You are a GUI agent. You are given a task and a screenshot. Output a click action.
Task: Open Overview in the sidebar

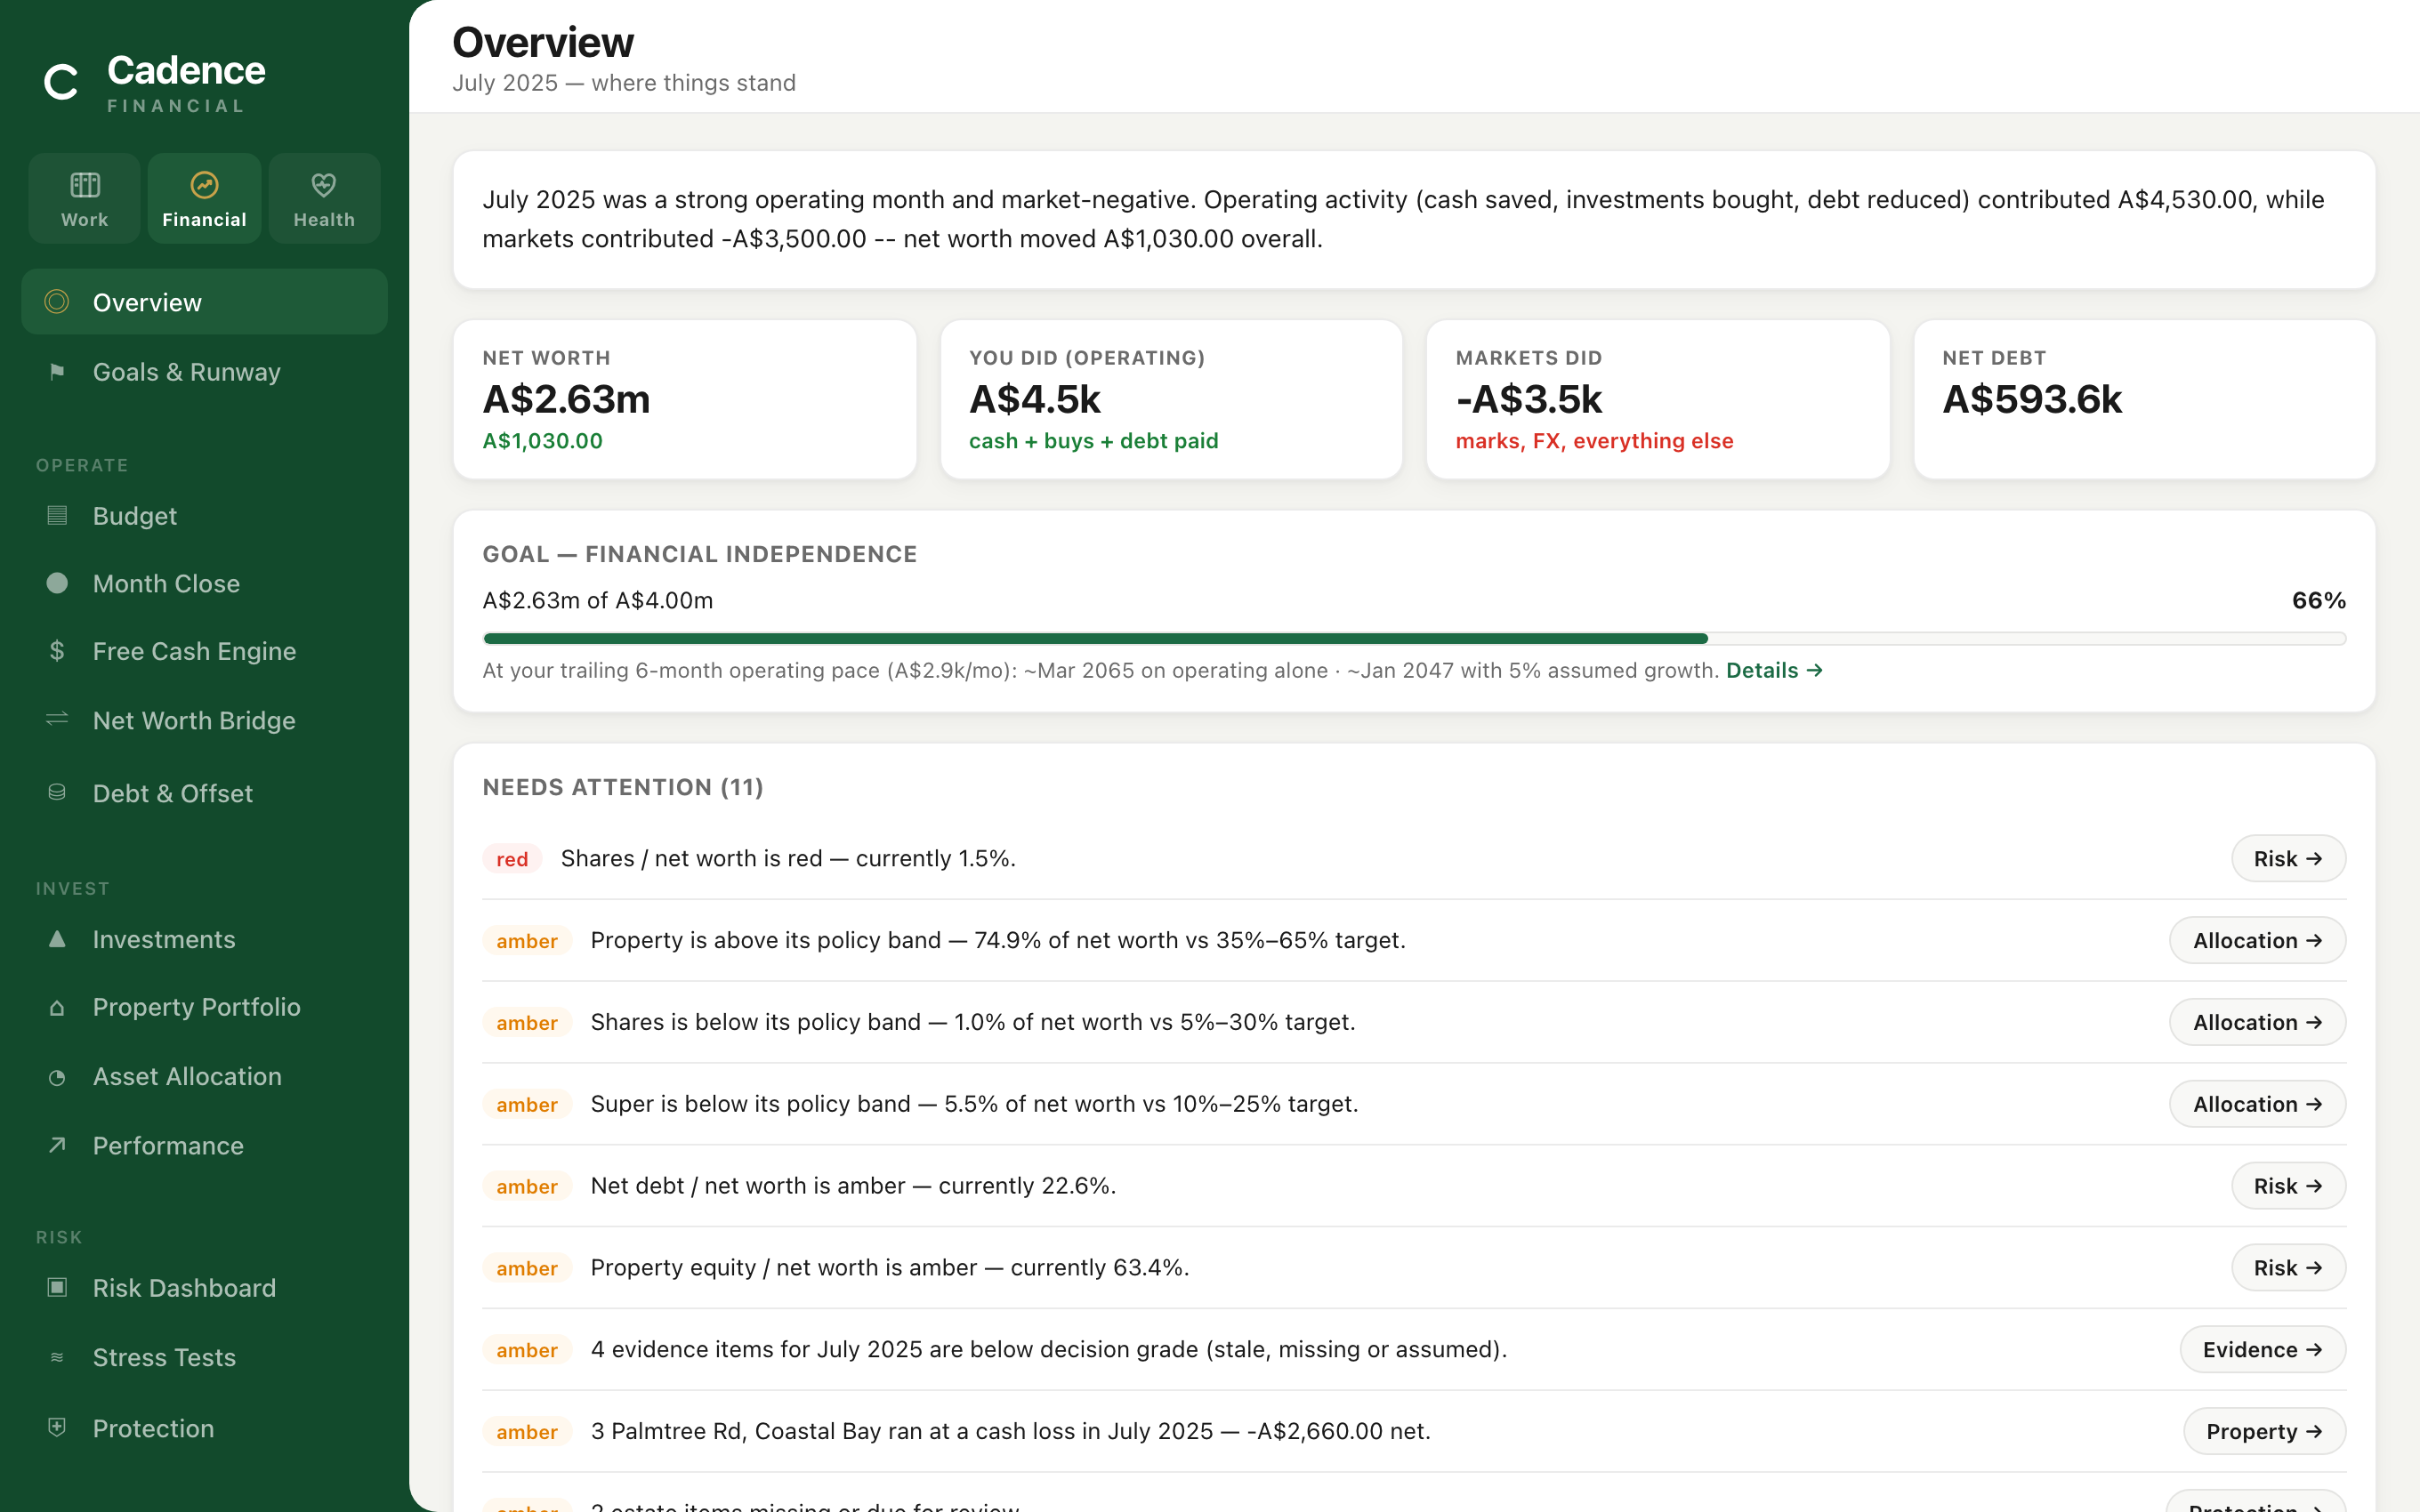pyautogui.click(x=204, y=302)
